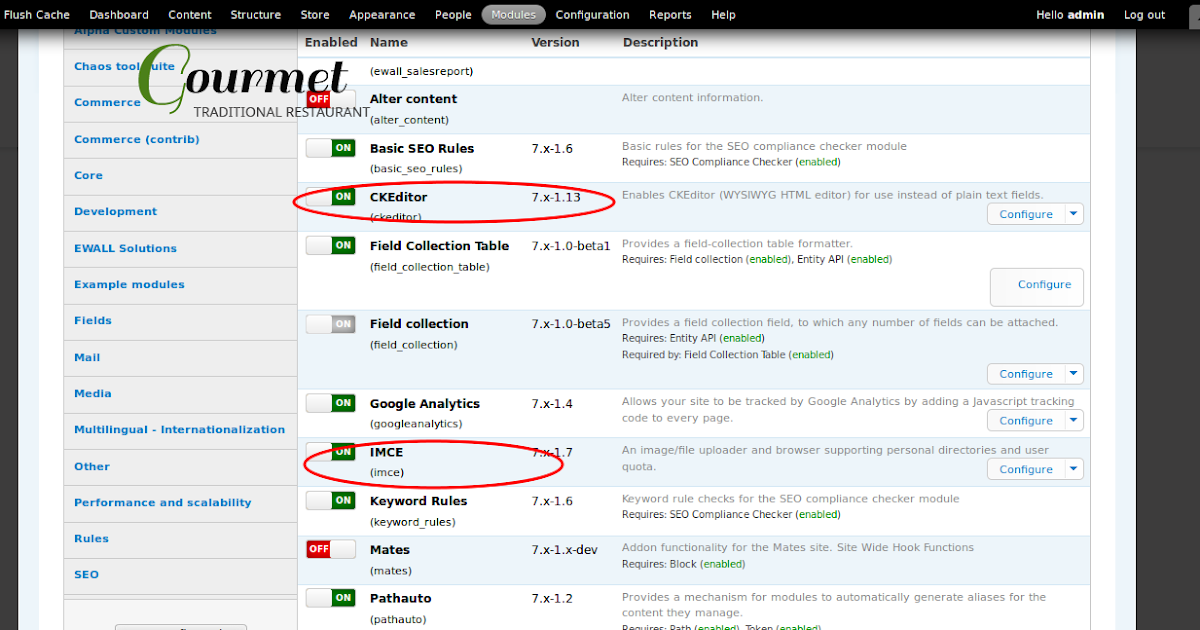Click Flush Cache in the admin bar
The width and height of the screenshot is (1200, 630).
37,14
